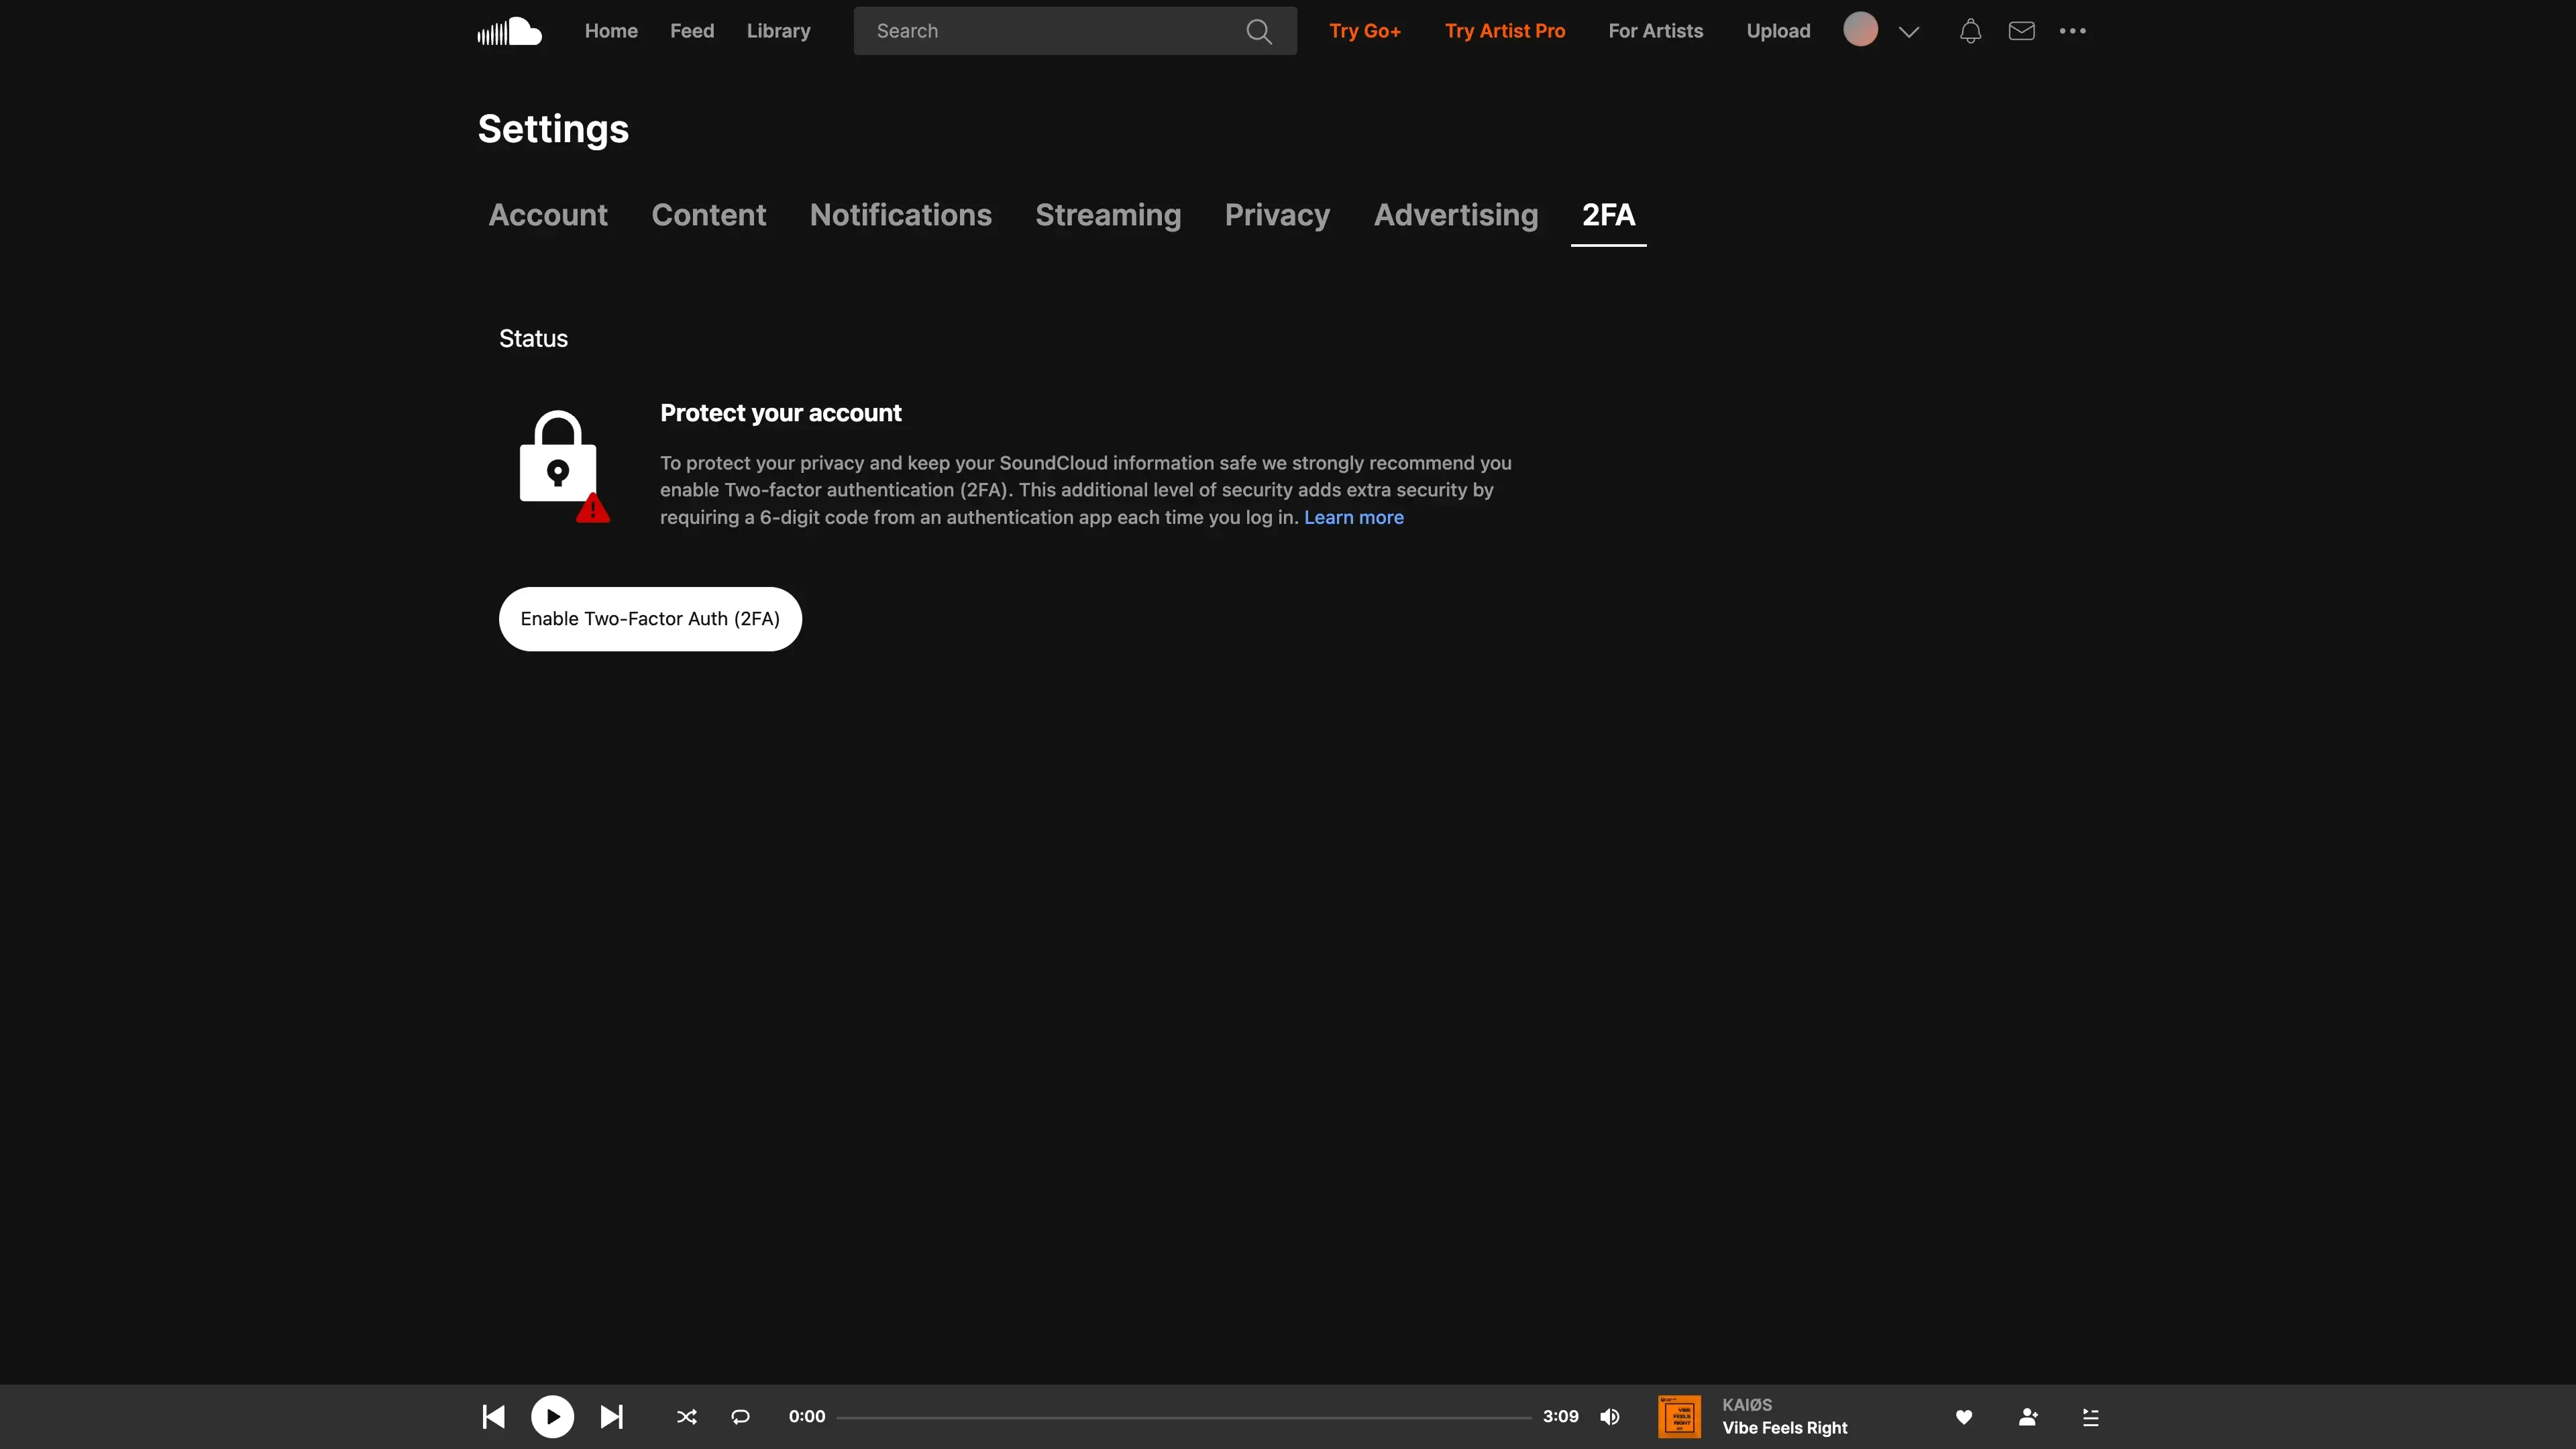Open the Learn more link

pos(1353,517)
